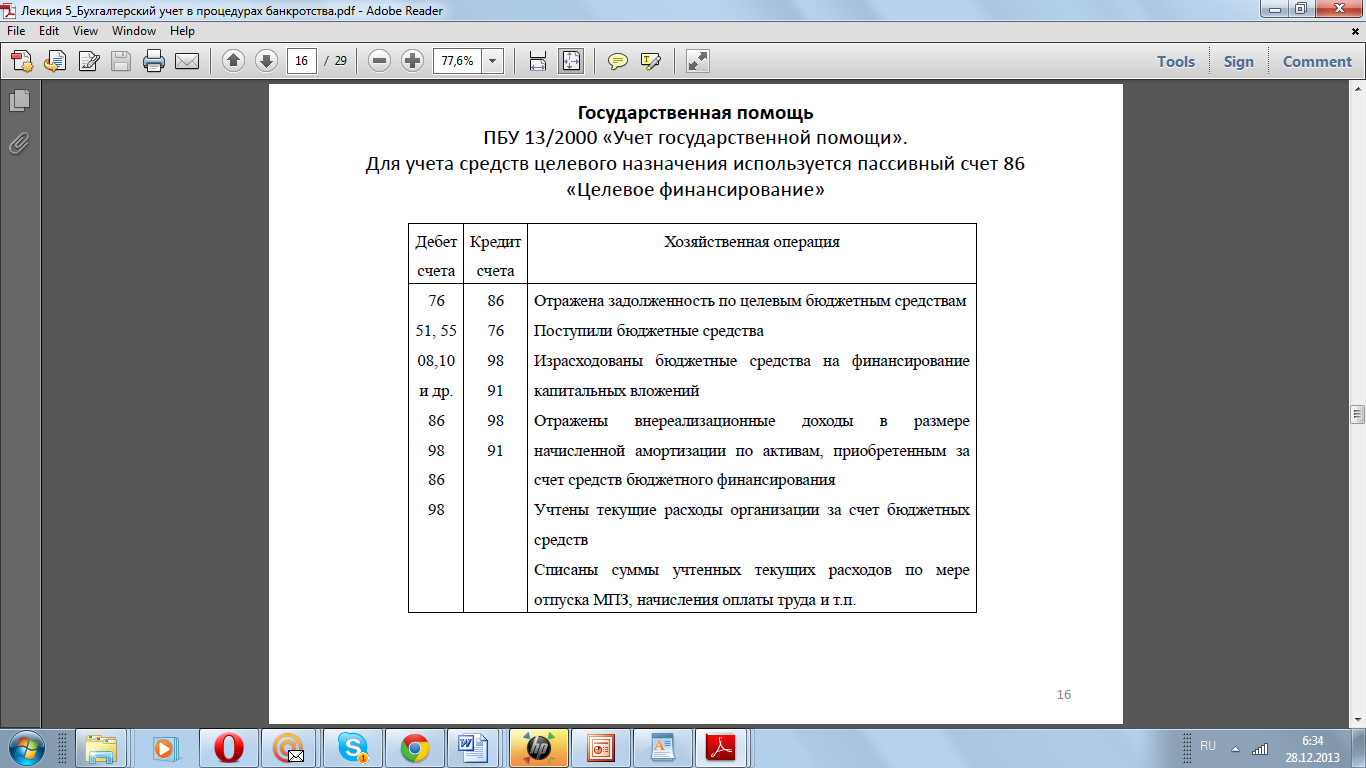
Task: Open the Window menu
Action: [134, 31]
